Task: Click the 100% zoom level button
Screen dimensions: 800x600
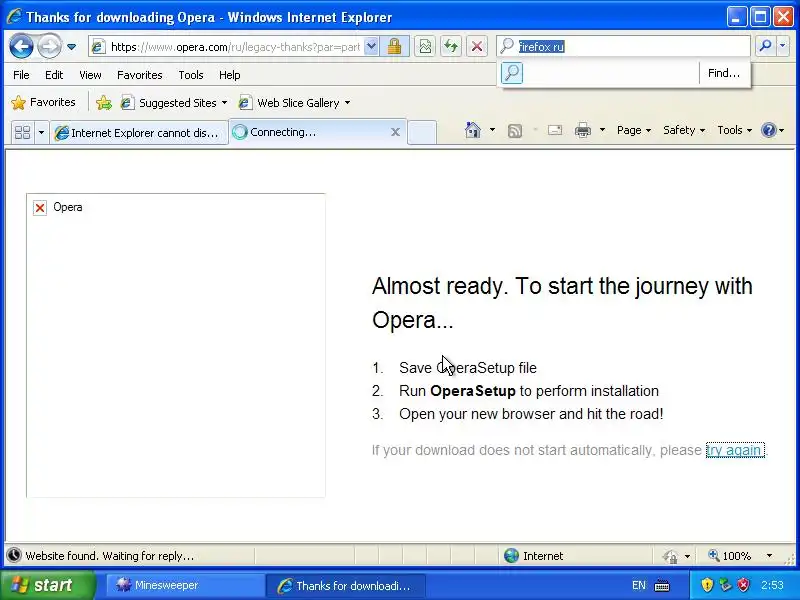Action: [x=730, y=556]
